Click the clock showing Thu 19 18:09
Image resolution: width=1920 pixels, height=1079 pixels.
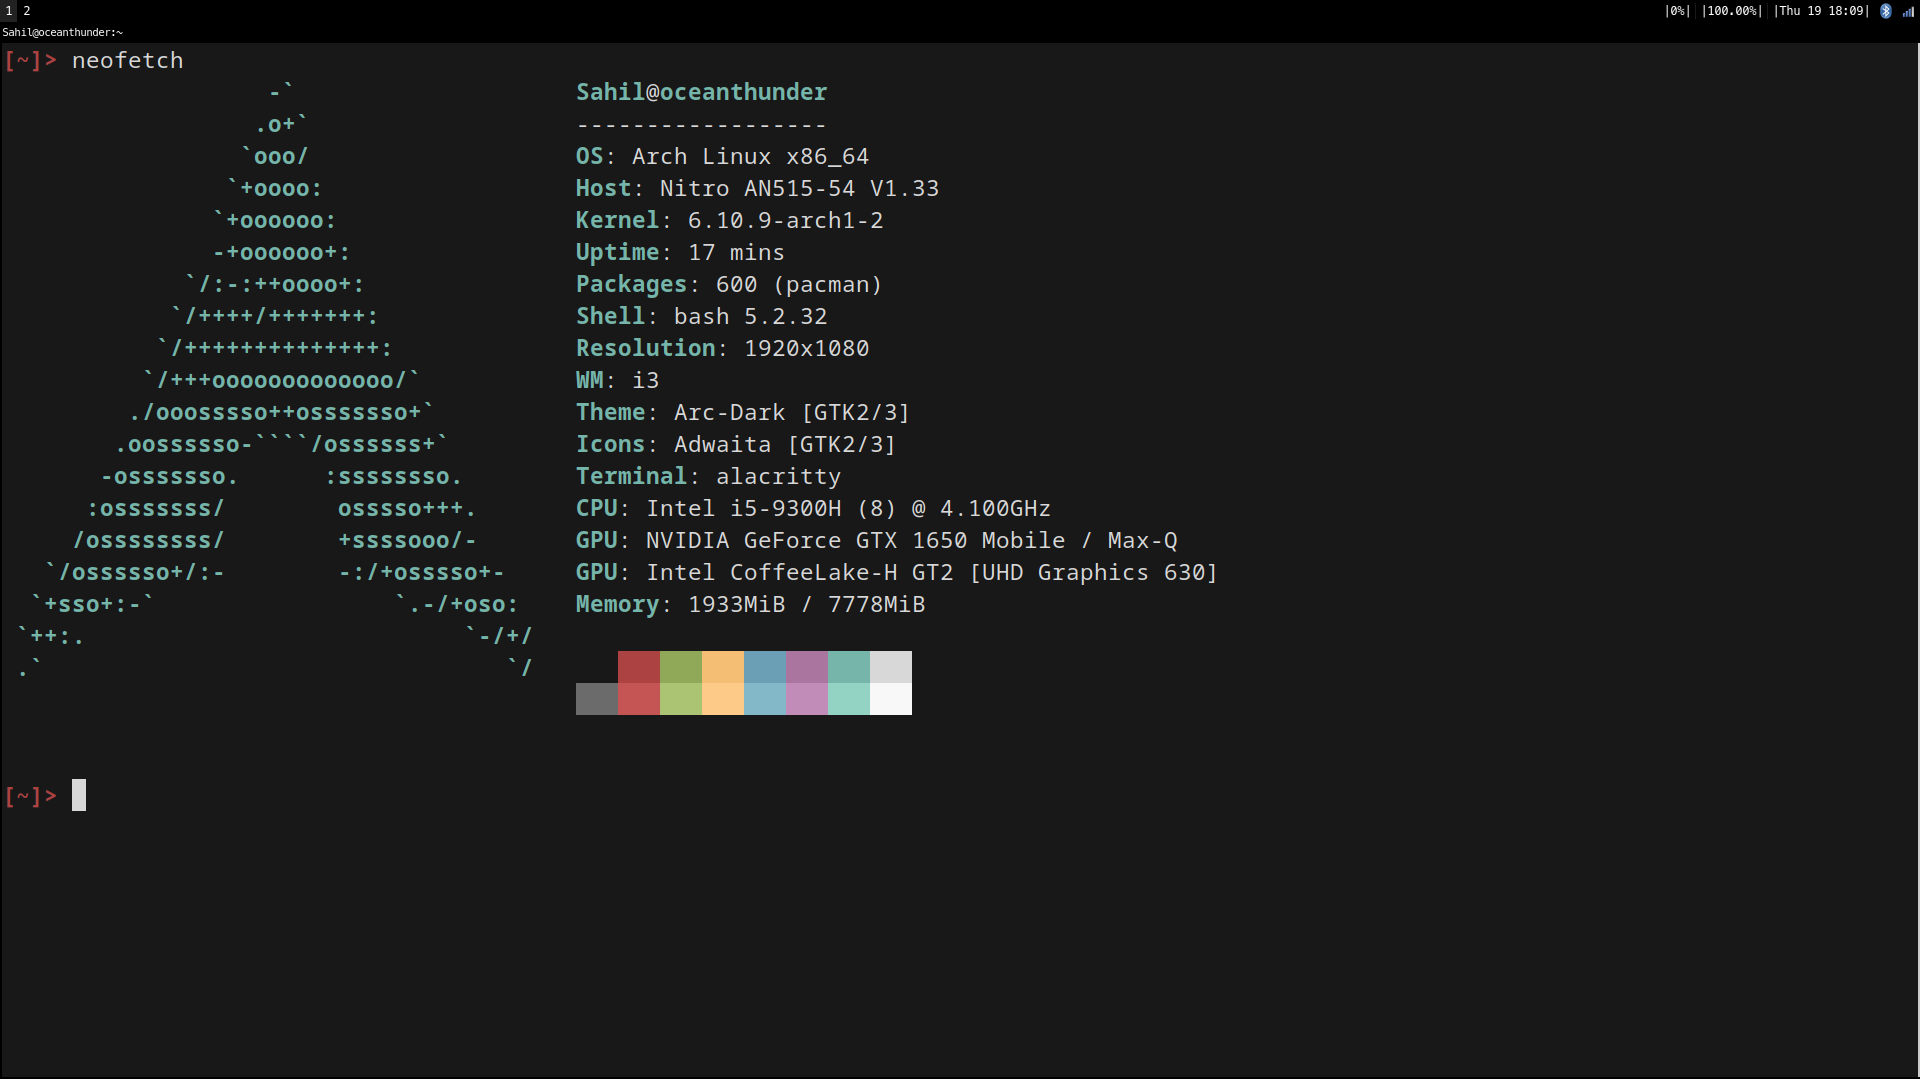[1820, 11]
